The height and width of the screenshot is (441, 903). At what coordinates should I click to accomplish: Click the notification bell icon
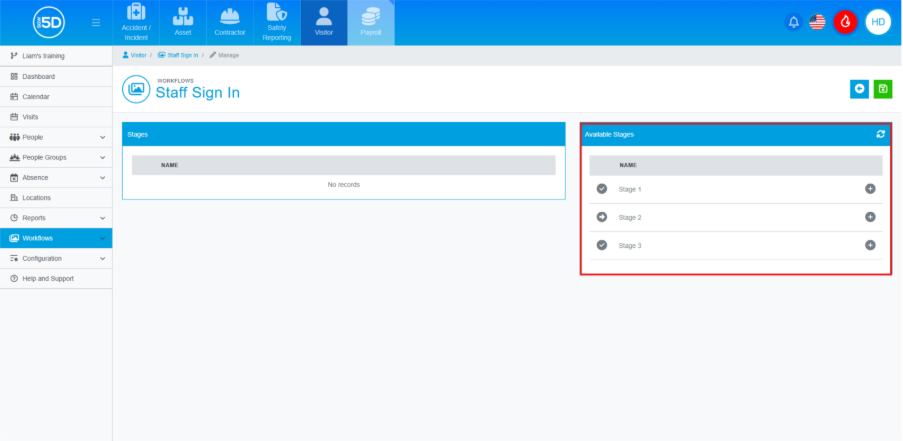[793, 22]
